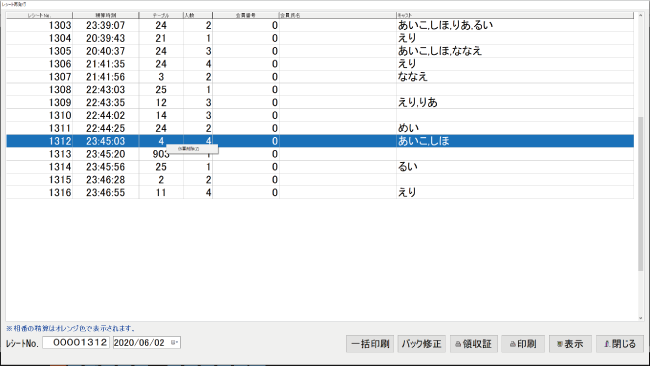
Task: Select receipt row 1308
Action: click(x=320, y=90)
